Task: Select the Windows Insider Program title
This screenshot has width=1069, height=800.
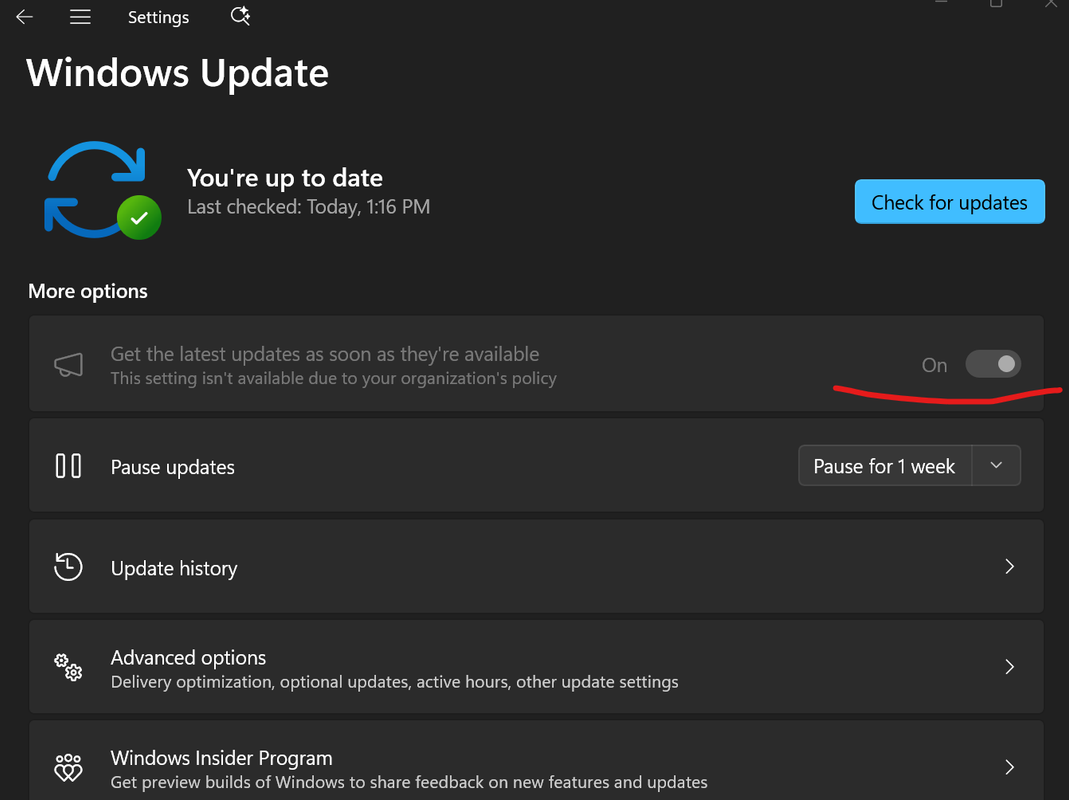Action: (222, 758)
